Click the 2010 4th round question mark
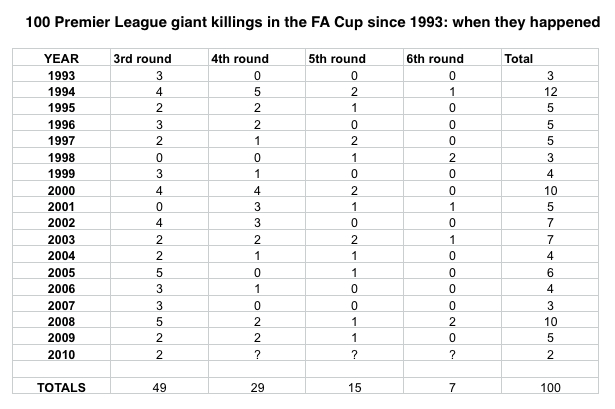Screen dimensions: 615x409 [x=257, y=354]
